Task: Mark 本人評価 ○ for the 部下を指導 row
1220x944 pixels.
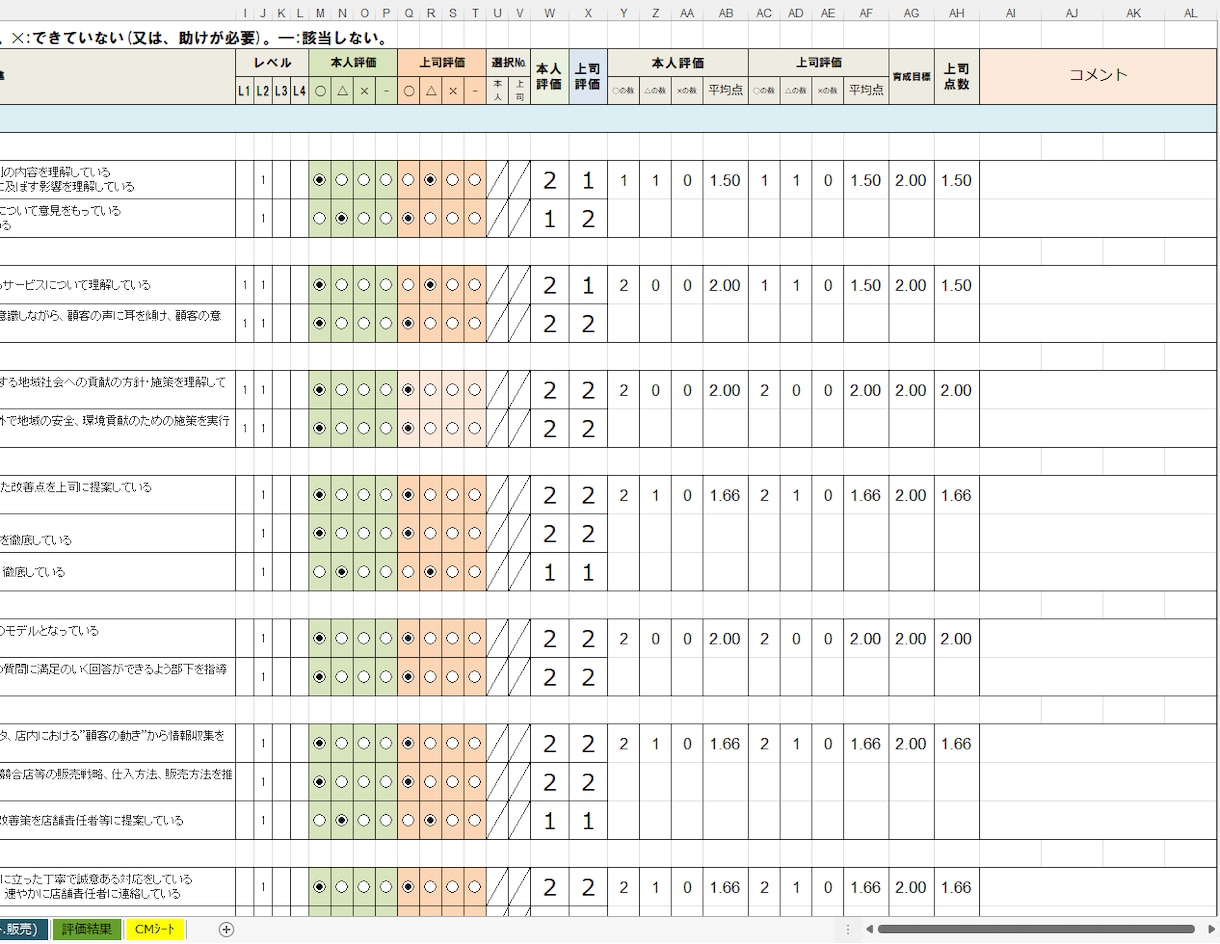Action: [x=320, y=677]
